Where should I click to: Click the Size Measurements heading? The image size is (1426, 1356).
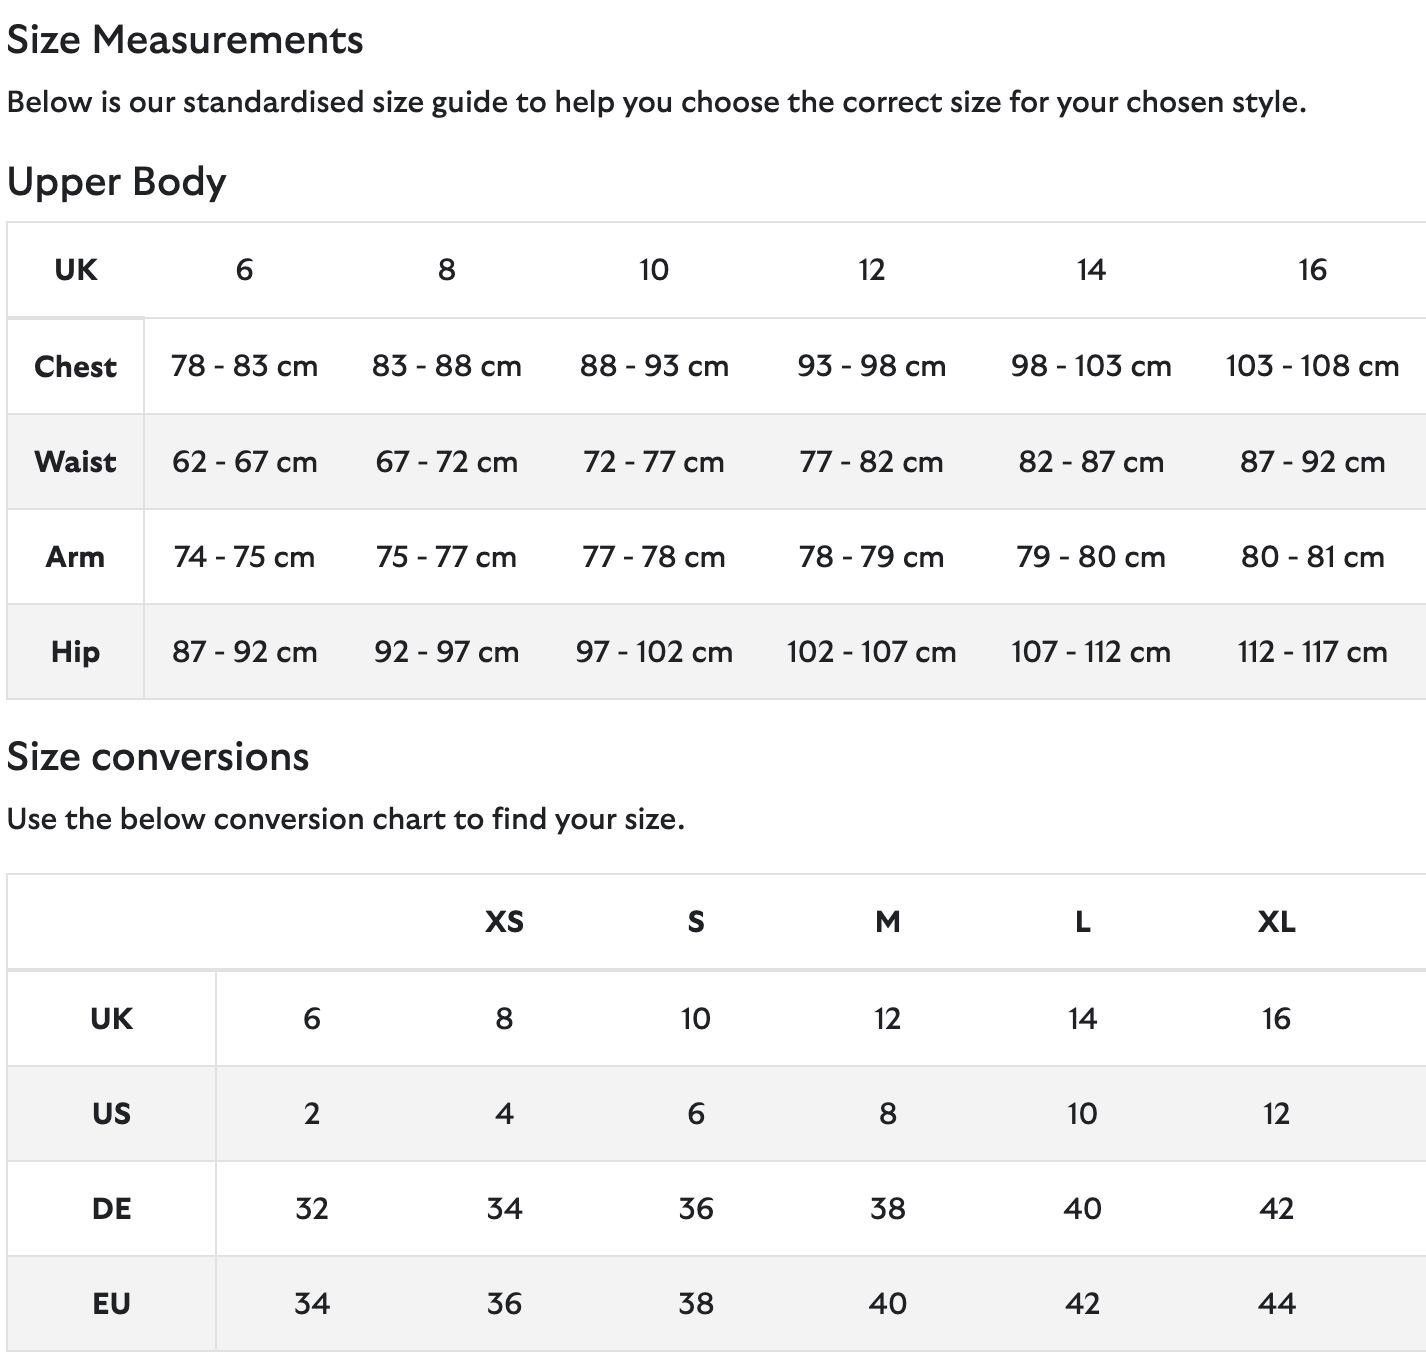[185, 41]
